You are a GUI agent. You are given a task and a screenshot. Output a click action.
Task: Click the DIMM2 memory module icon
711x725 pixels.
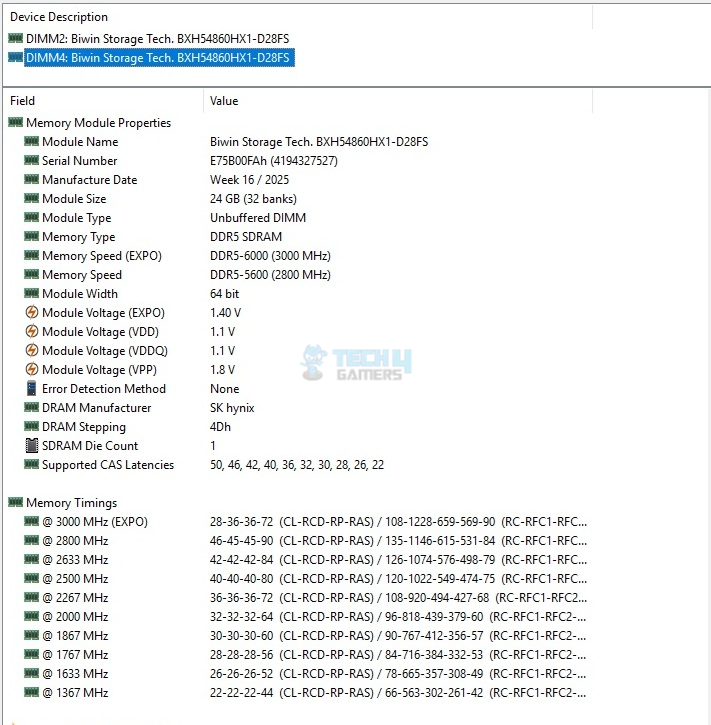16,38
